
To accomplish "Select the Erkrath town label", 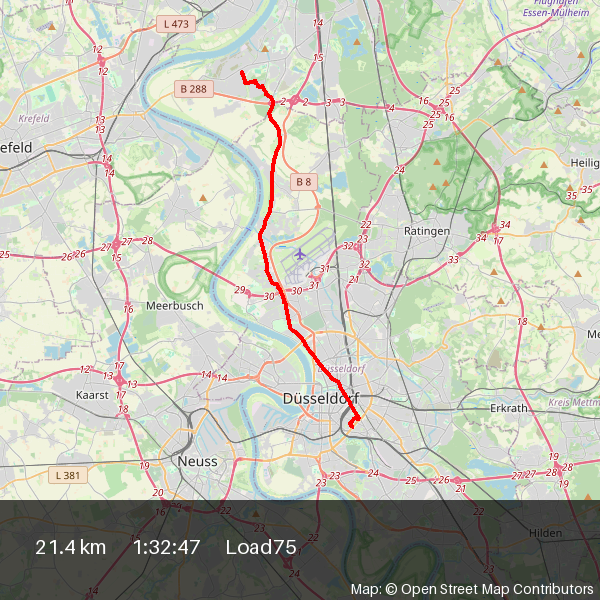I will pos(509,408).
